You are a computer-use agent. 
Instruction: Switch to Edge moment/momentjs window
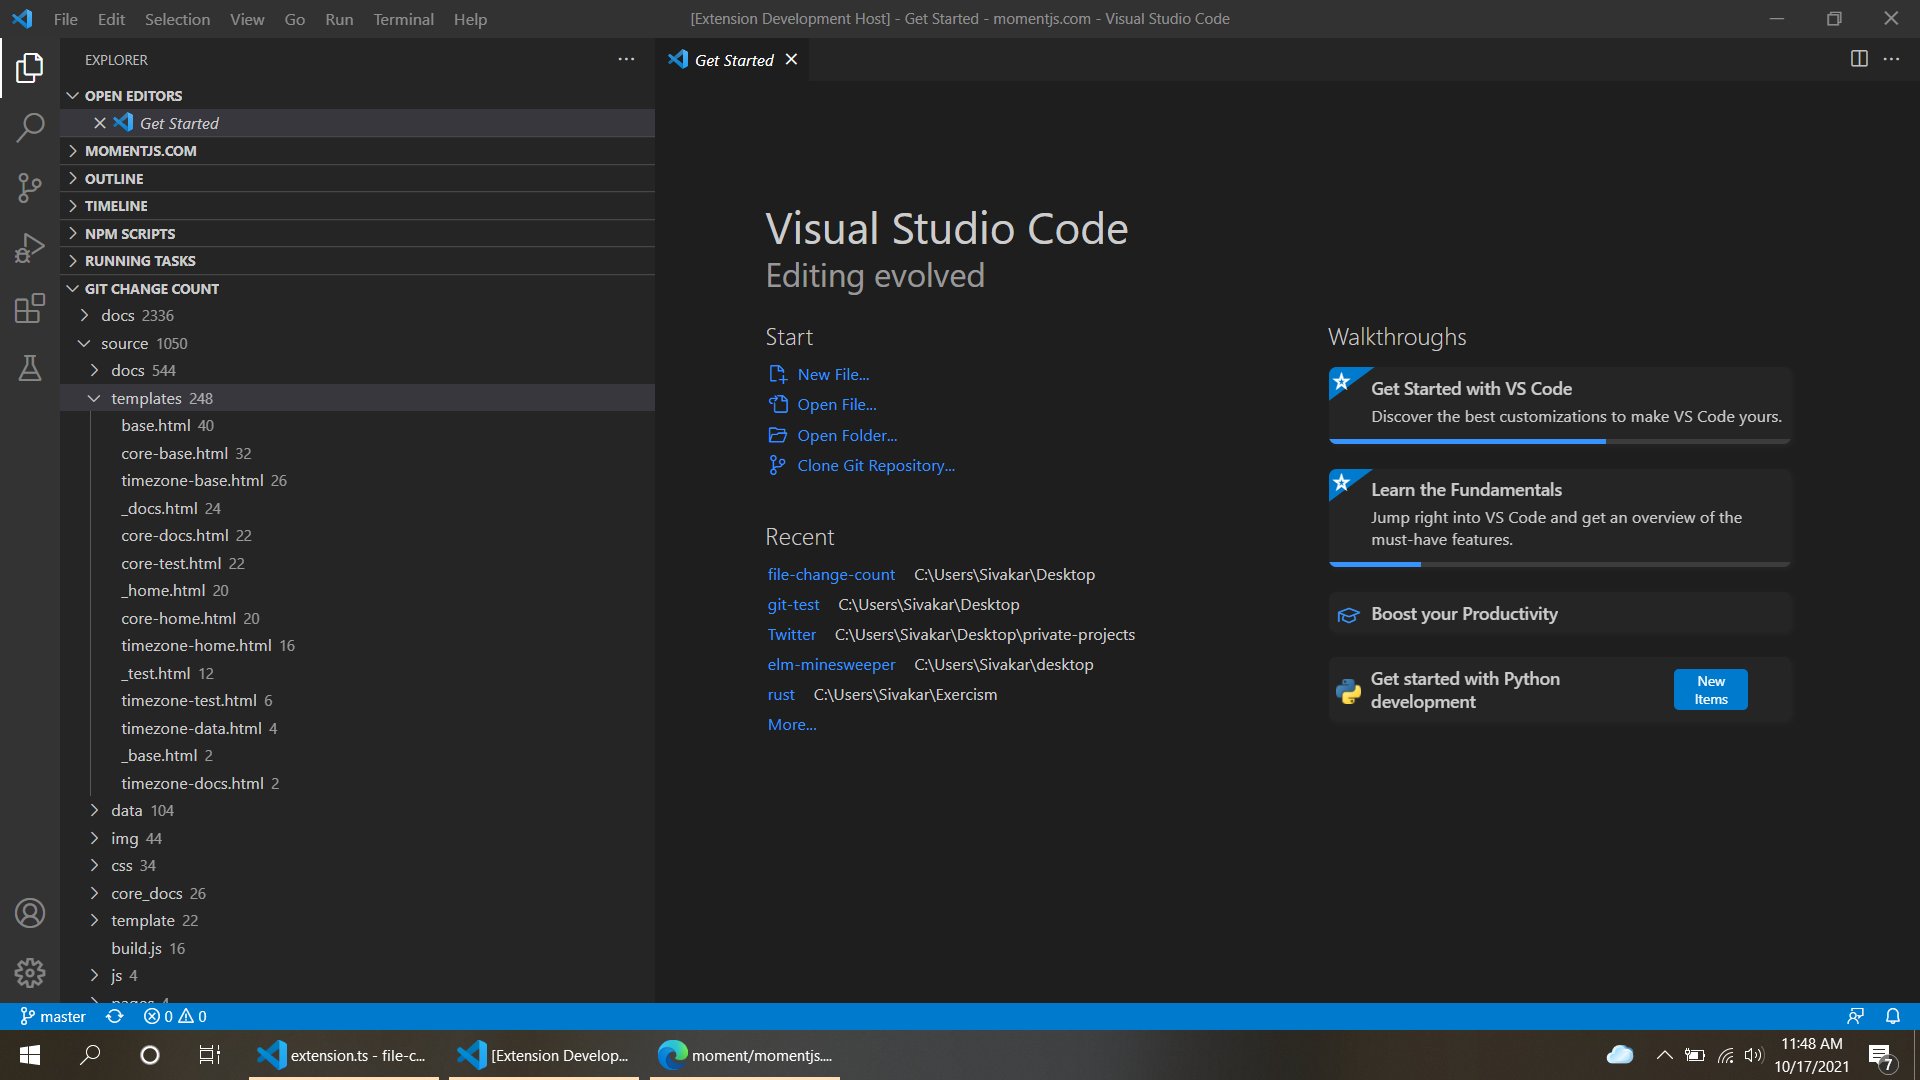[745, 1055]
